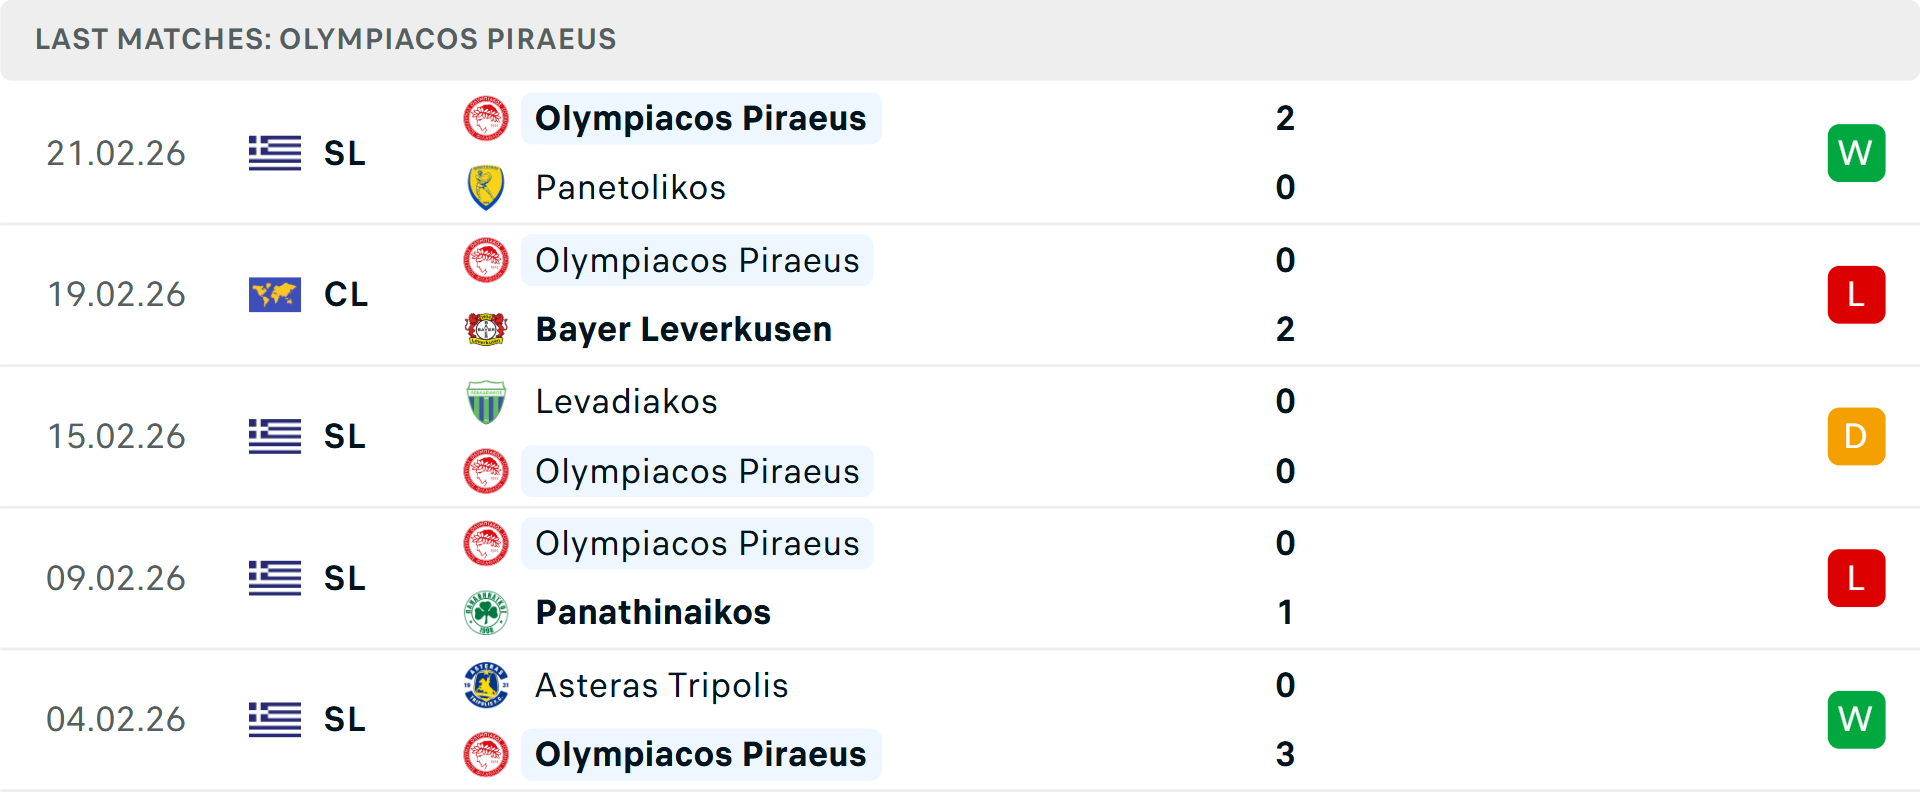Click the Last Matches: Olympiacos Piraeus header

[x=326, y=39]
